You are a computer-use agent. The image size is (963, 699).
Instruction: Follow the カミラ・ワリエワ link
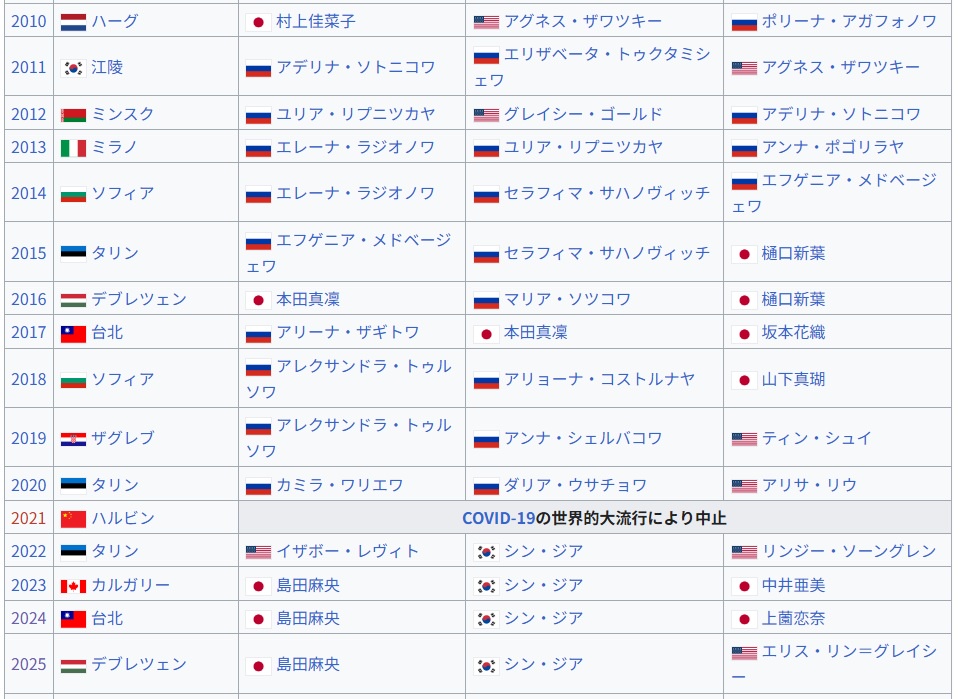(x=339, y=485)
